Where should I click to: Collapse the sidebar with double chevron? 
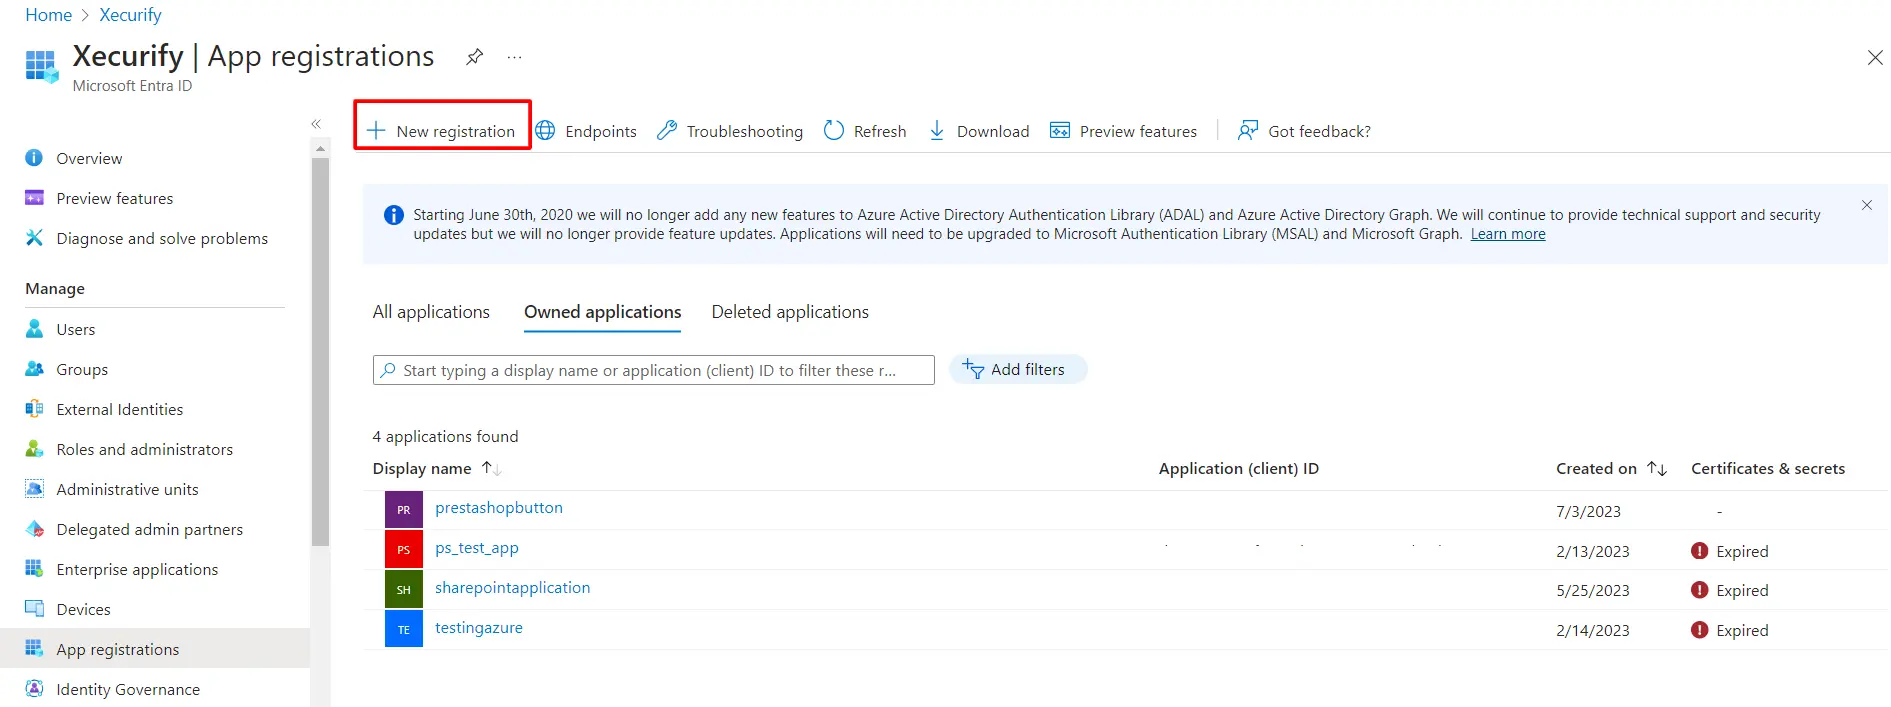click(316, 124)
